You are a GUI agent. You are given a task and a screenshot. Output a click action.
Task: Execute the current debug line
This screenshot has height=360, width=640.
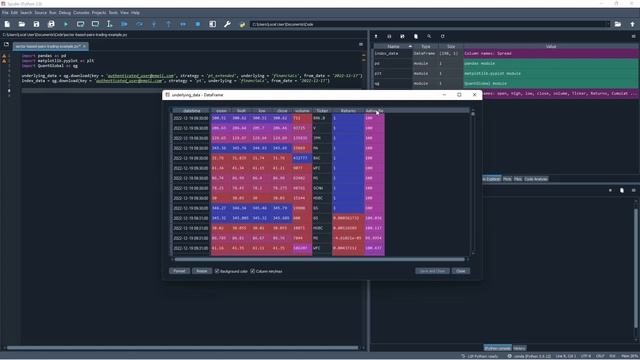[x=139, y=24]
